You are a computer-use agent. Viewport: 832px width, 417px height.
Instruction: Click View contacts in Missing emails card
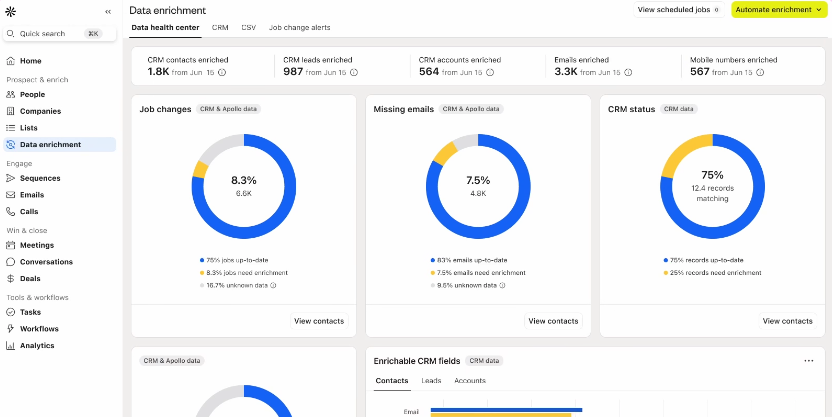pos(553,321)
